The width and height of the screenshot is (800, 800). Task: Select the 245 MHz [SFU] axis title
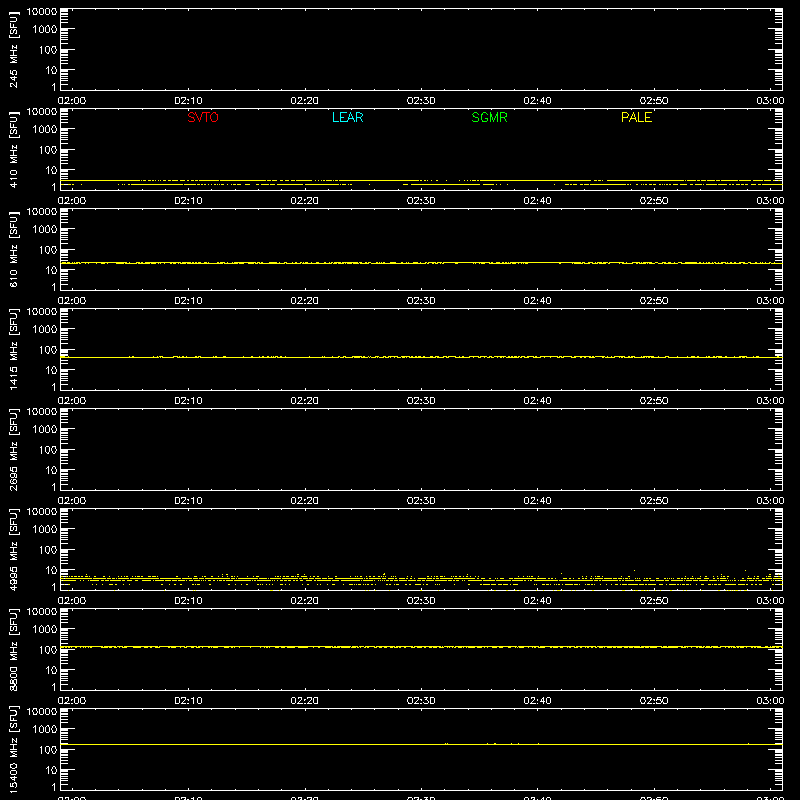13,50
